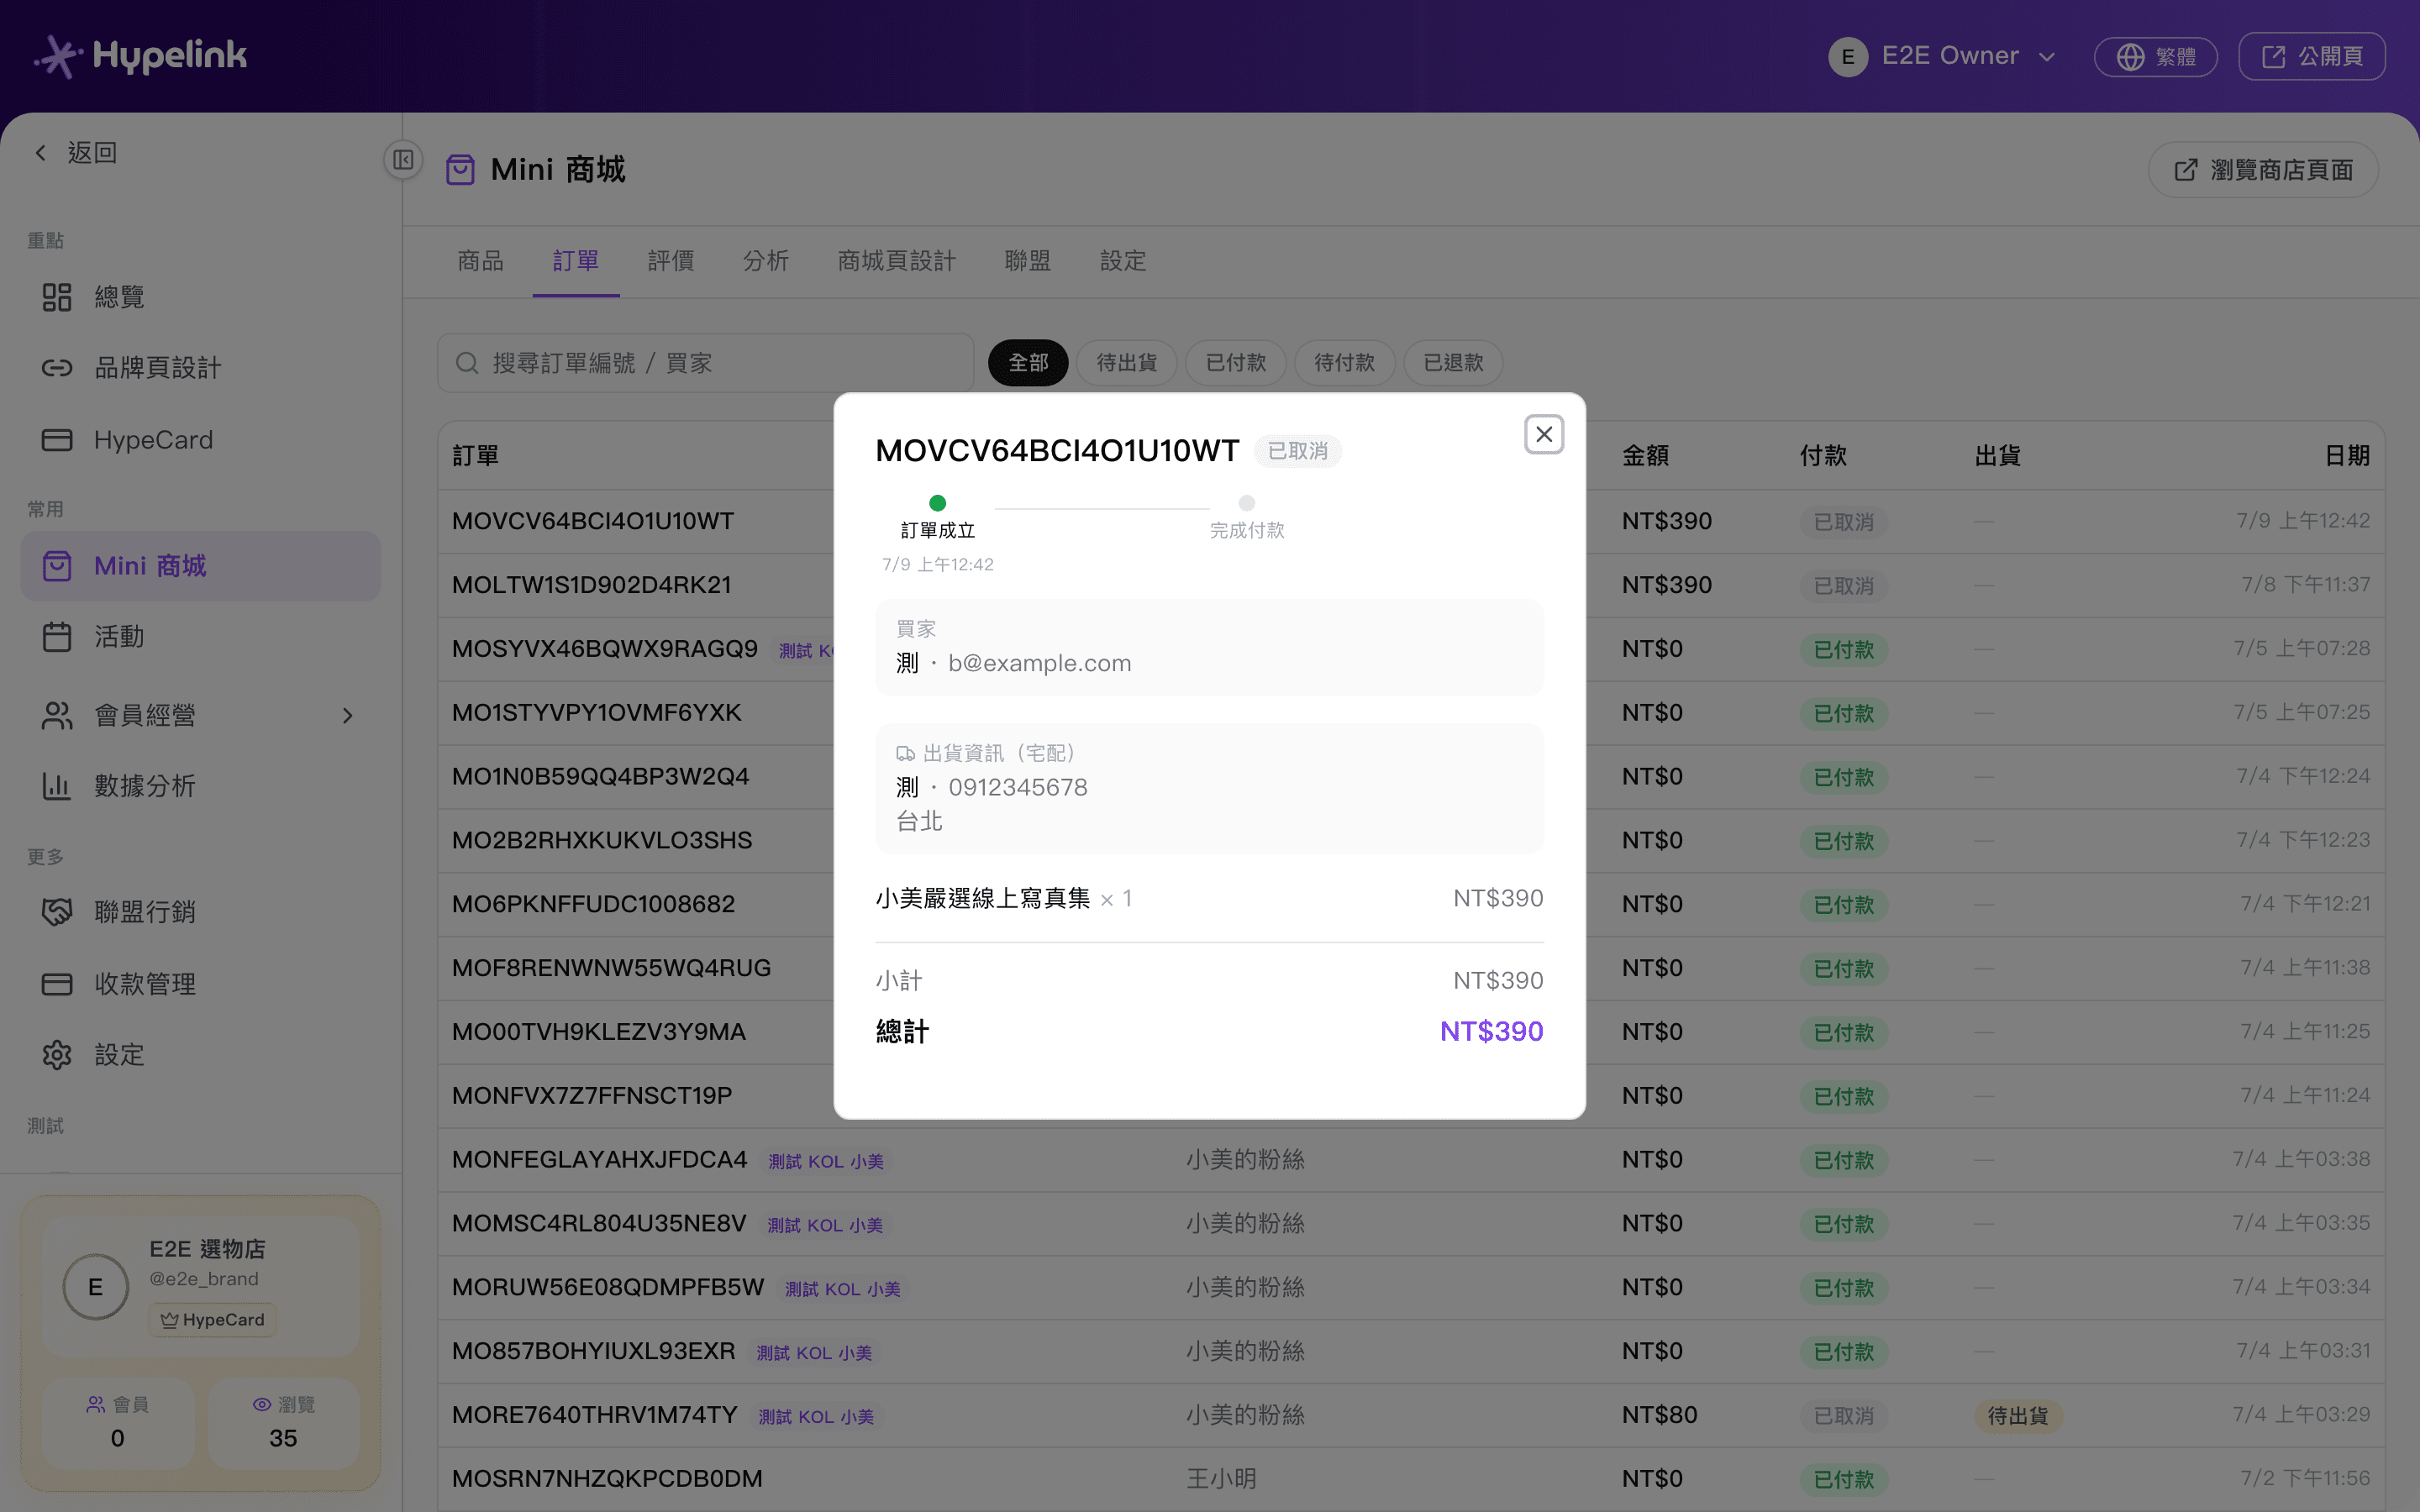Open 總覽 overview in sidebar
The width and height of the screenshot is (2420, 1512).
click(200, 297)
